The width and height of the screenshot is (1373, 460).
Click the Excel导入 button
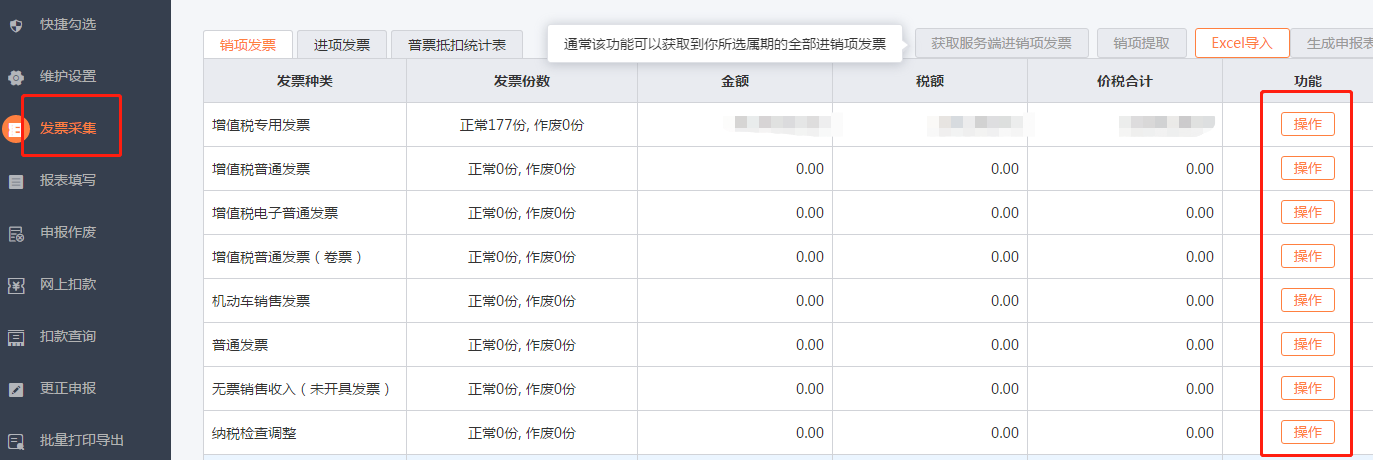[x=1242, y=43]
